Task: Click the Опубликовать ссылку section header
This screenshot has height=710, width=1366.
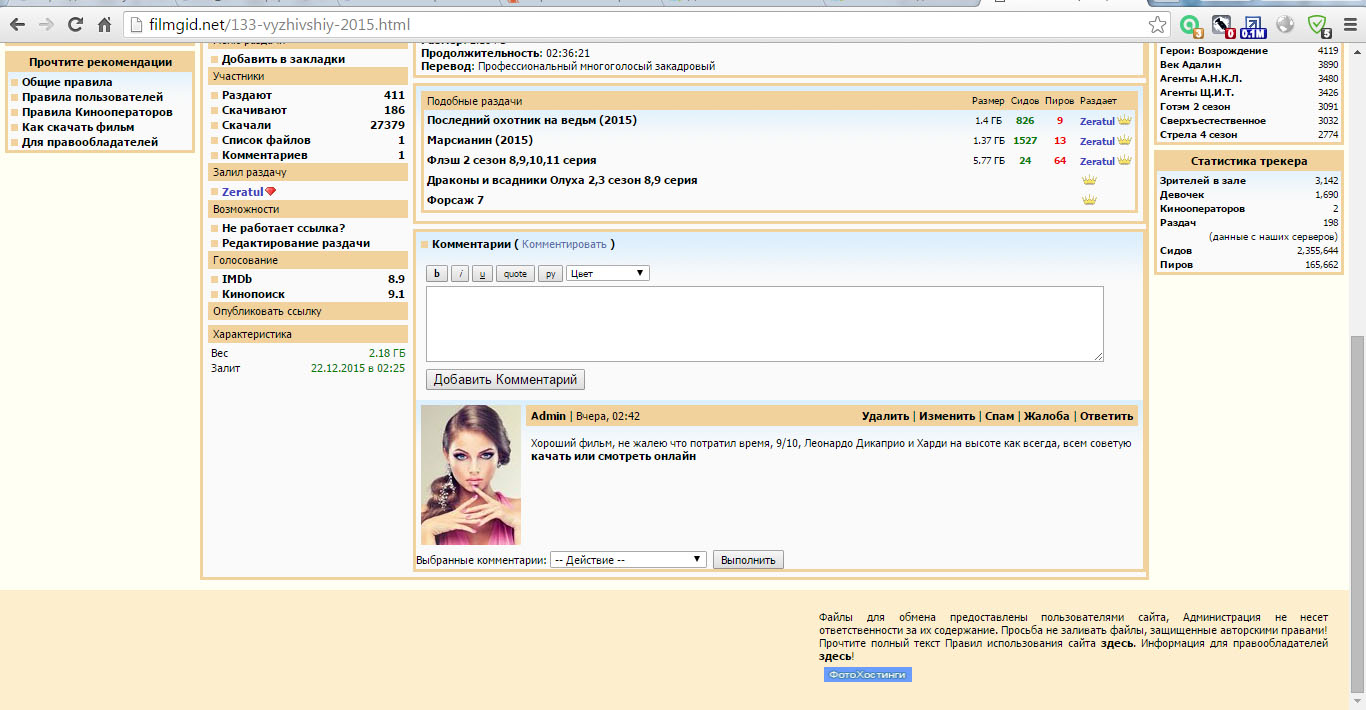Action: pyautogui.click(x=307, y=311)
